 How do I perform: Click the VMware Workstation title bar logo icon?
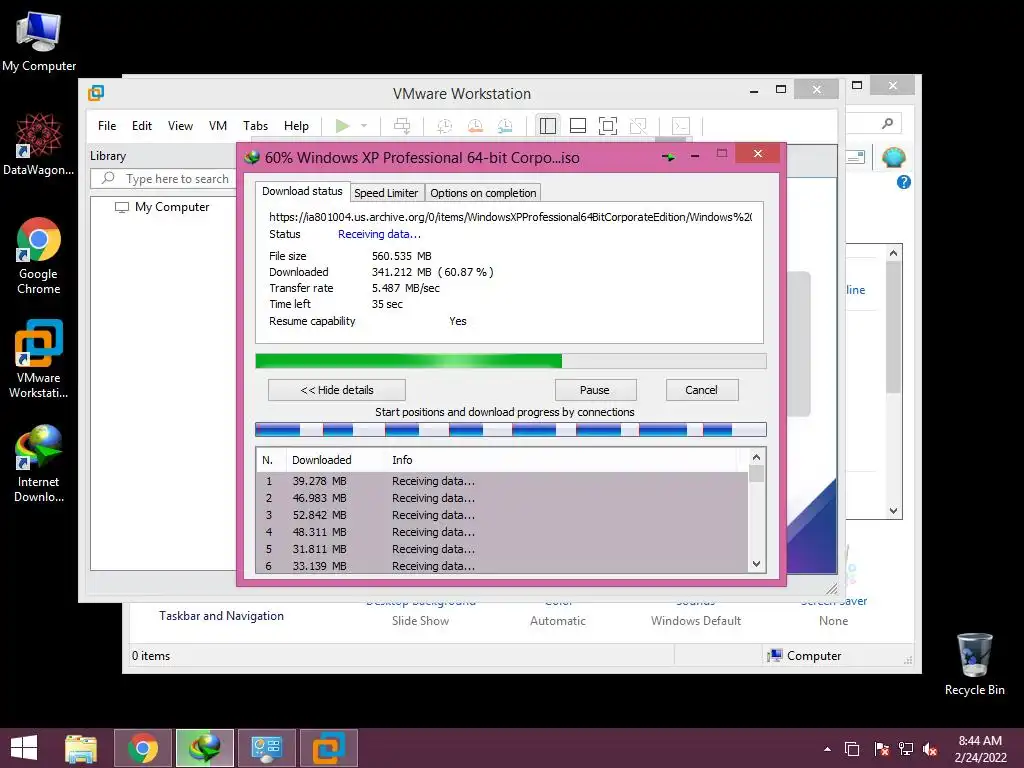[96, 93]
